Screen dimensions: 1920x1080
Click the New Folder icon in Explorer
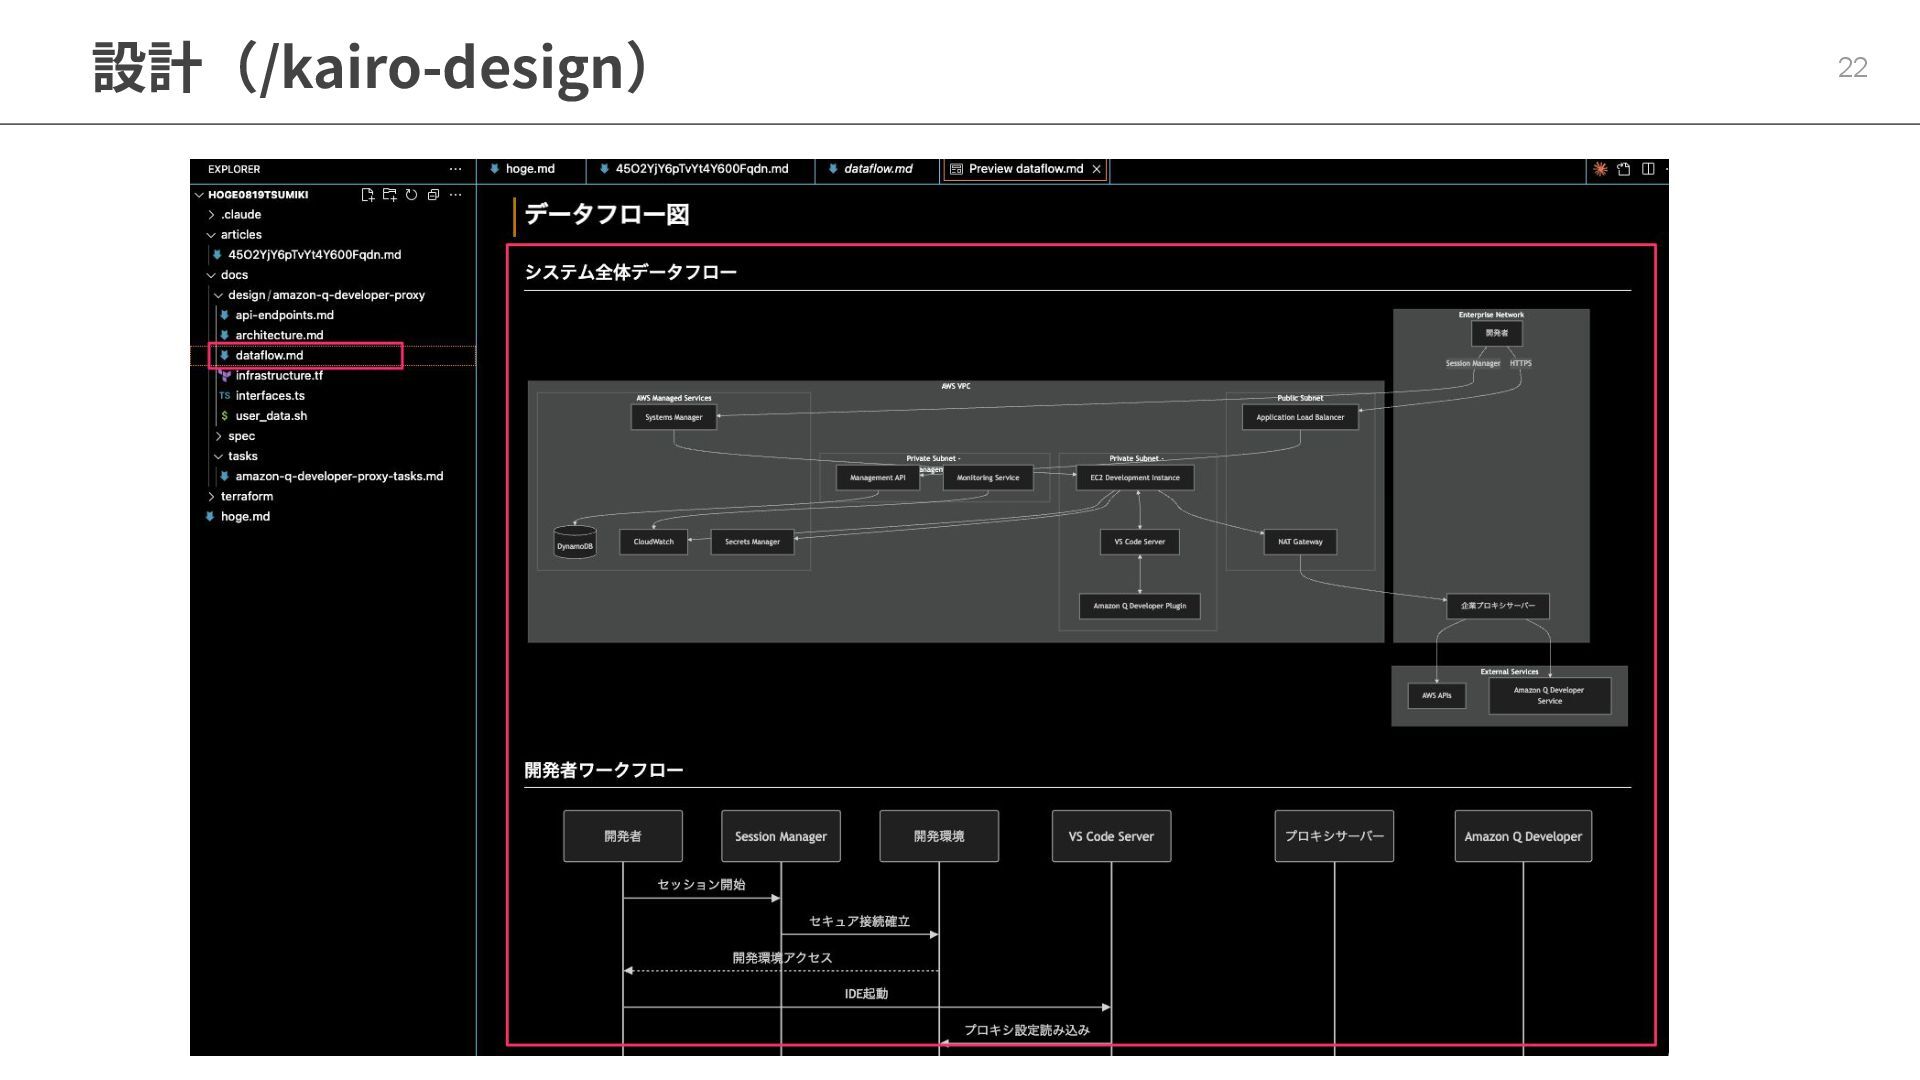point(389,195)
